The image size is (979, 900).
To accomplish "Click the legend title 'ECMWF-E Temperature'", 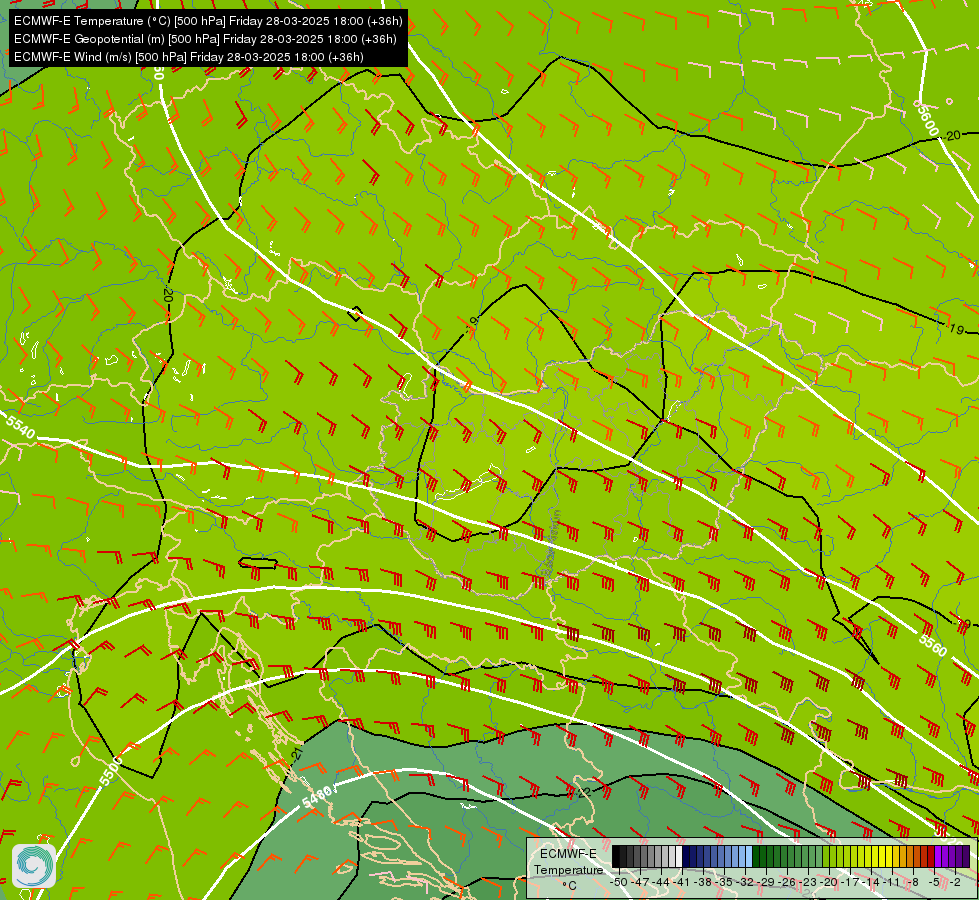I will 568,861.
